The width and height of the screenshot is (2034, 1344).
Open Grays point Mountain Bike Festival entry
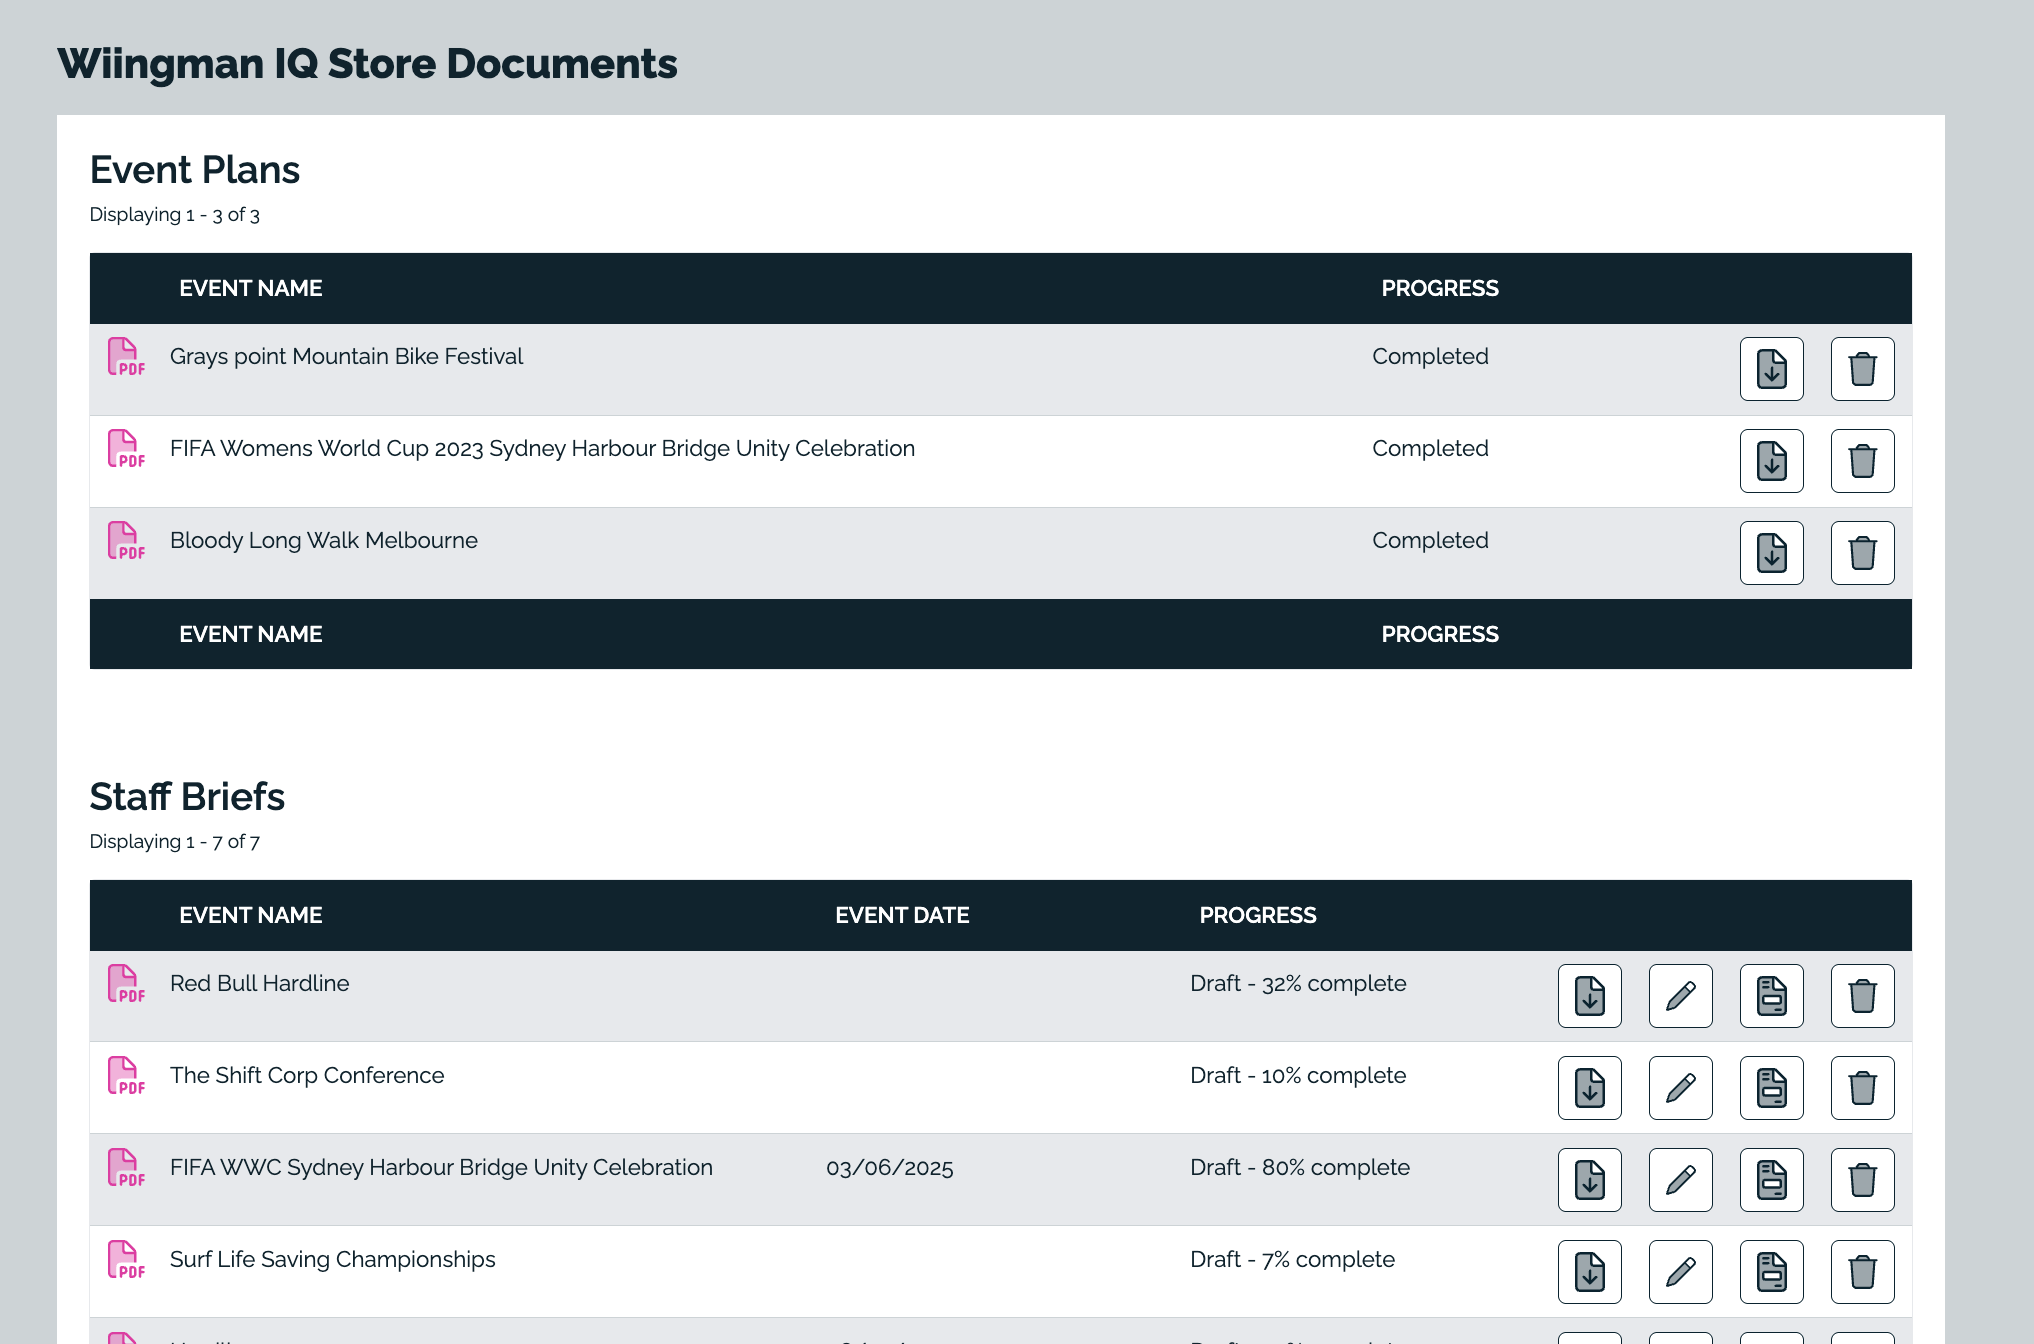point(346,357)
